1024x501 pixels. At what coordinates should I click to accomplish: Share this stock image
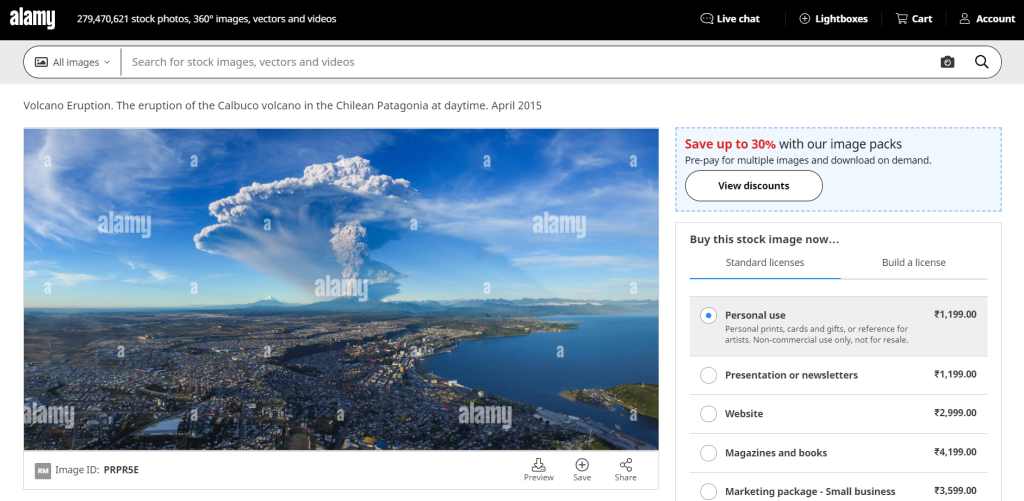(x=625, y=469)
